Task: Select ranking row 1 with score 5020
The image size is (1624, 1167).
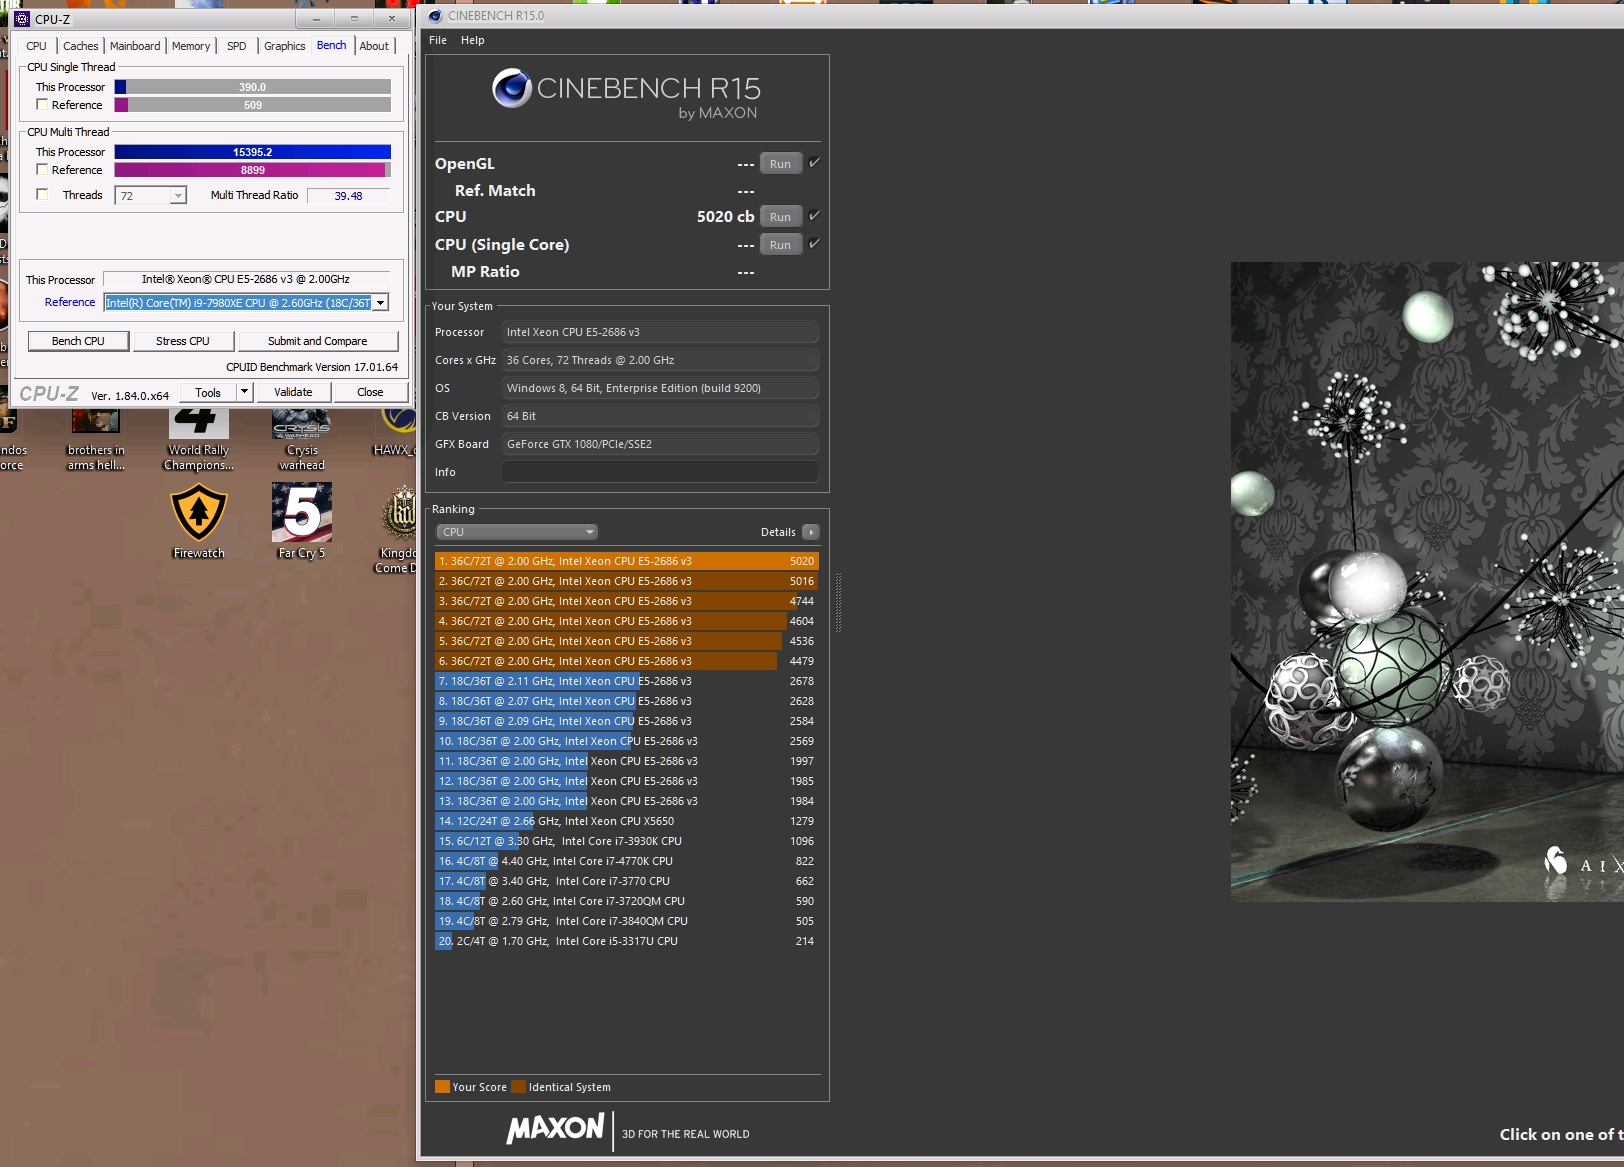Action: point(627,561)
